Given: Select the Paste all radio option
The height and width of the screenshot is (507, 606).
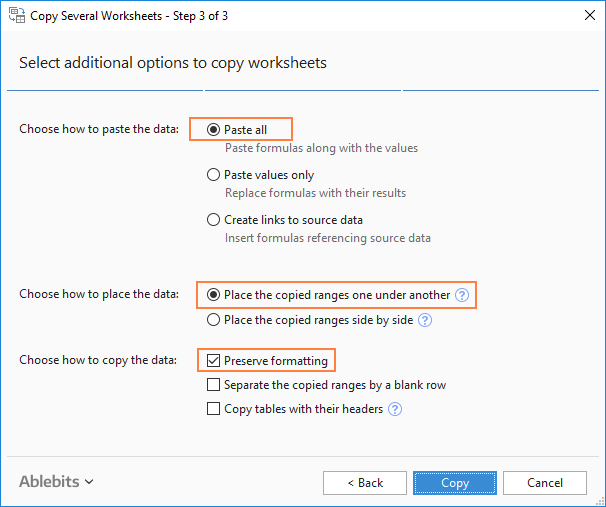Looking at the screenshot, I should (213, 129).
